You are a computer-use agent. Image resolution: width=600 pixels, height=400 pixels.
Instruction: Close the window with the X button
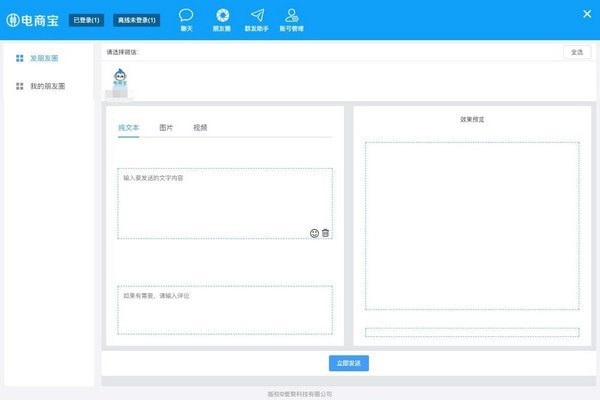click(587, 14)
